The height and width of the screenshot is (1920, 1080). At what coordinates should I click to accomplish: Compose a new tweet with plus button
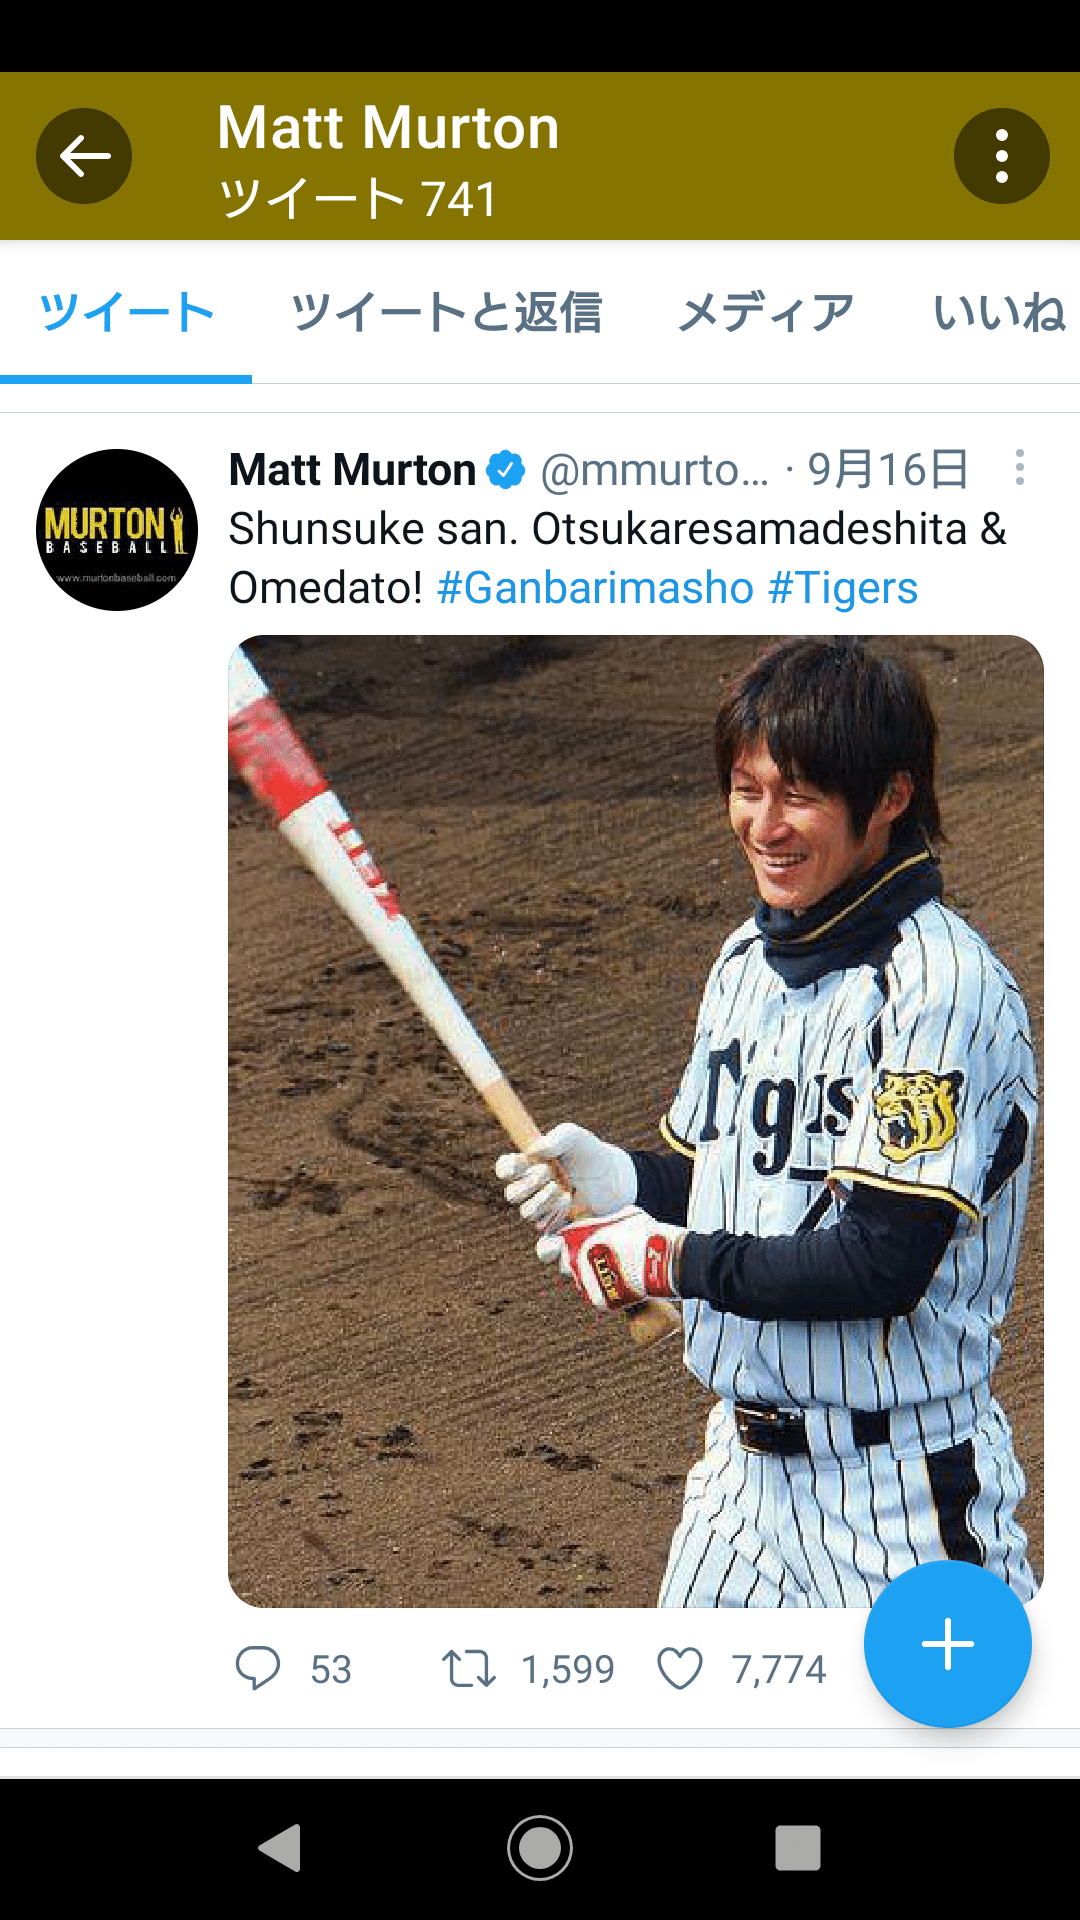tap(947, 1643)
